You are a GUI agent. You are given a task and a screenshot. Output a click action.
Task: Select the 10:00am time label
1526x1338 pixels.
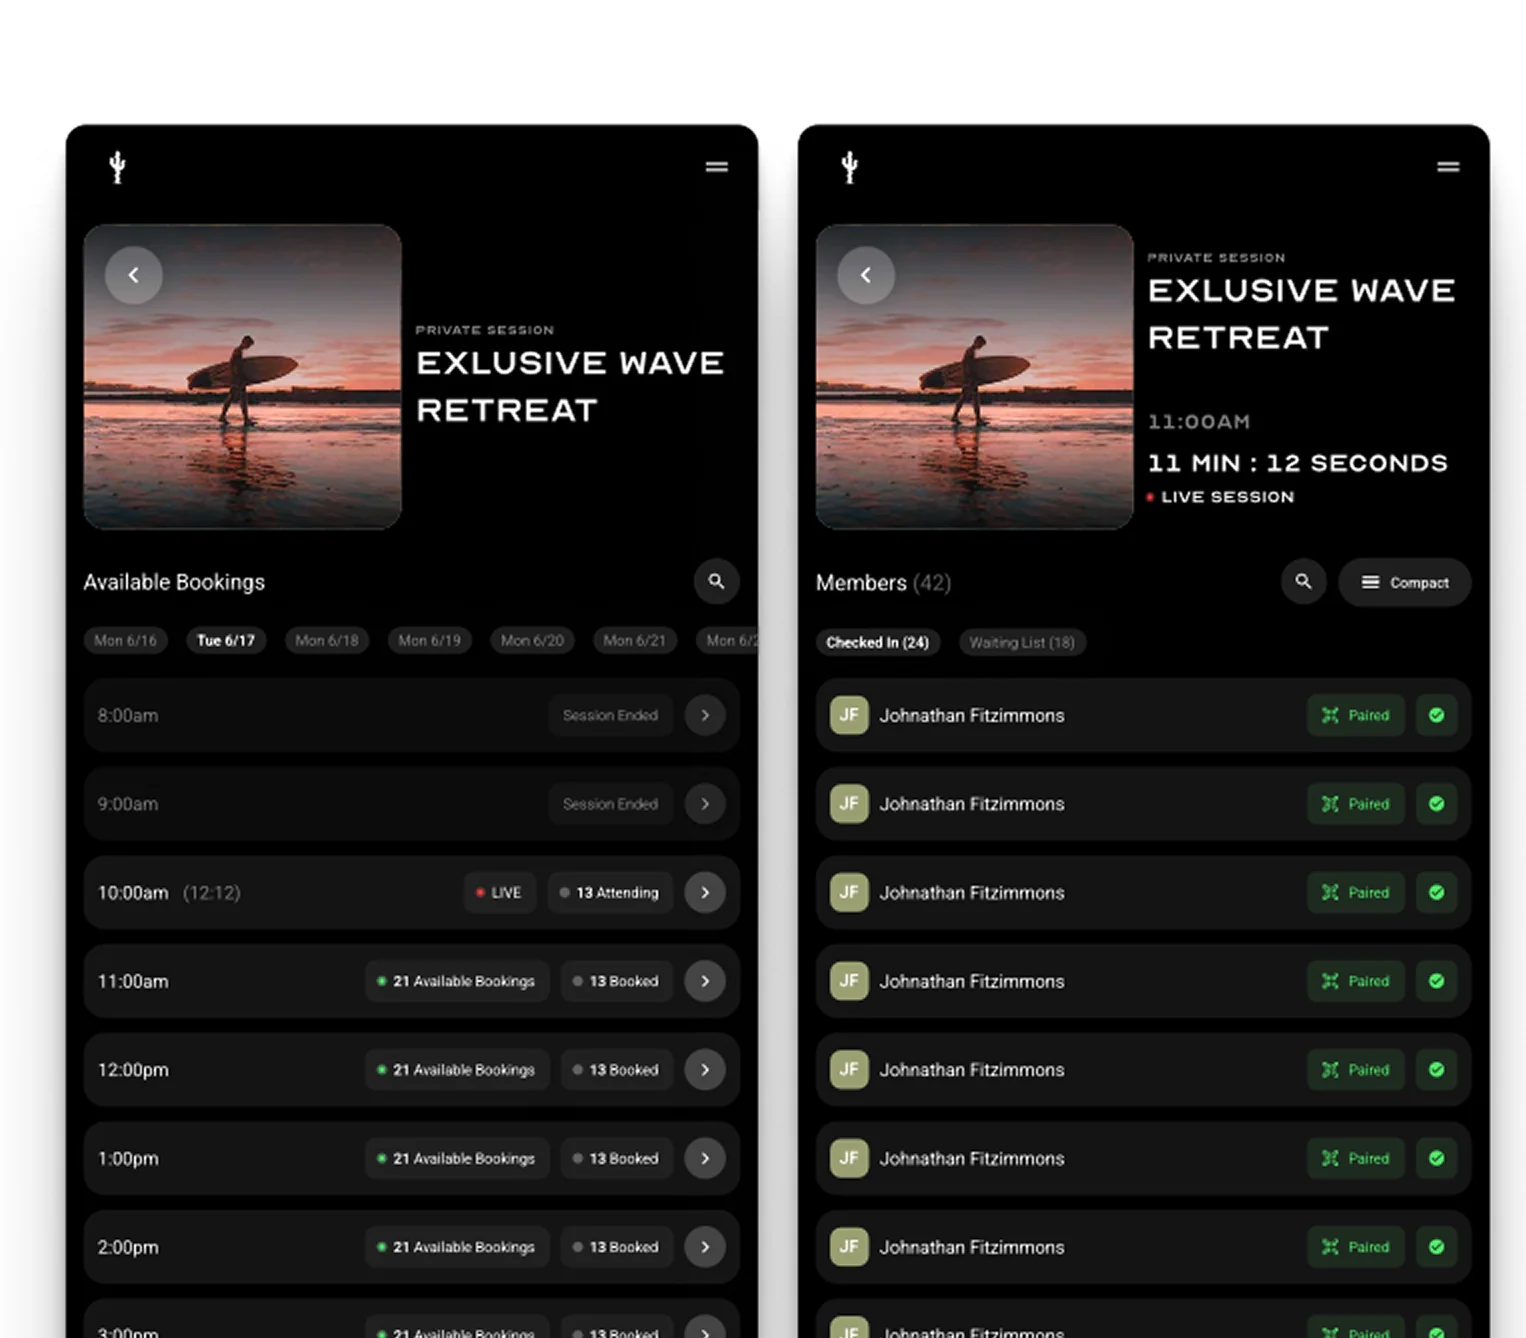(x=133, y=892)
